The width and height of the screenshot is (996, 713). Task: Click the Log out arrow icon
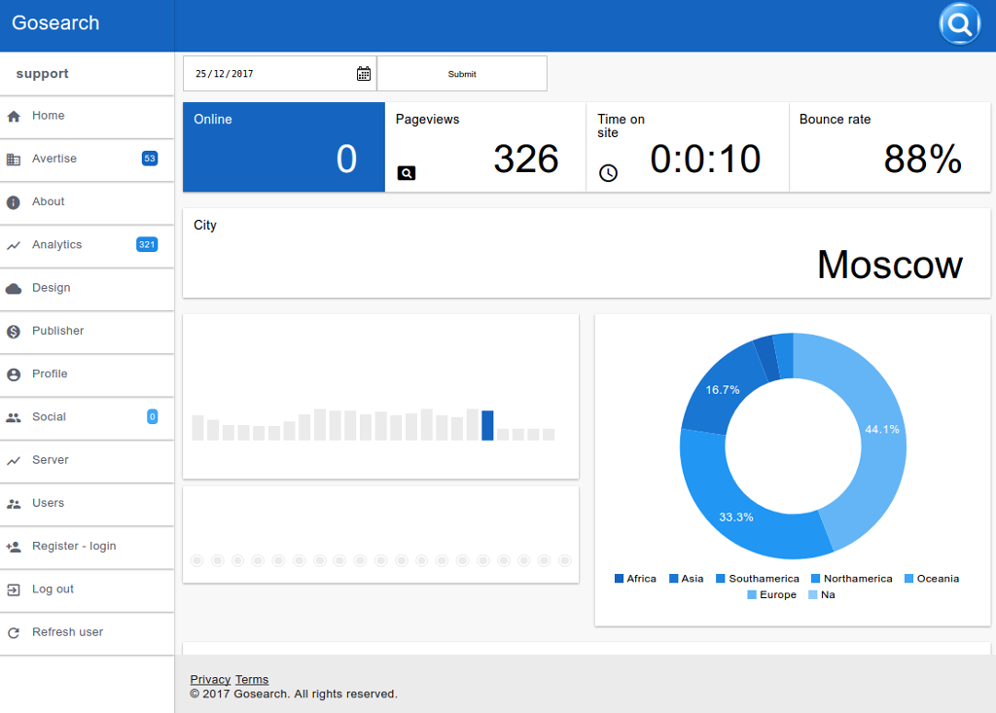click(x=14, y=590)
